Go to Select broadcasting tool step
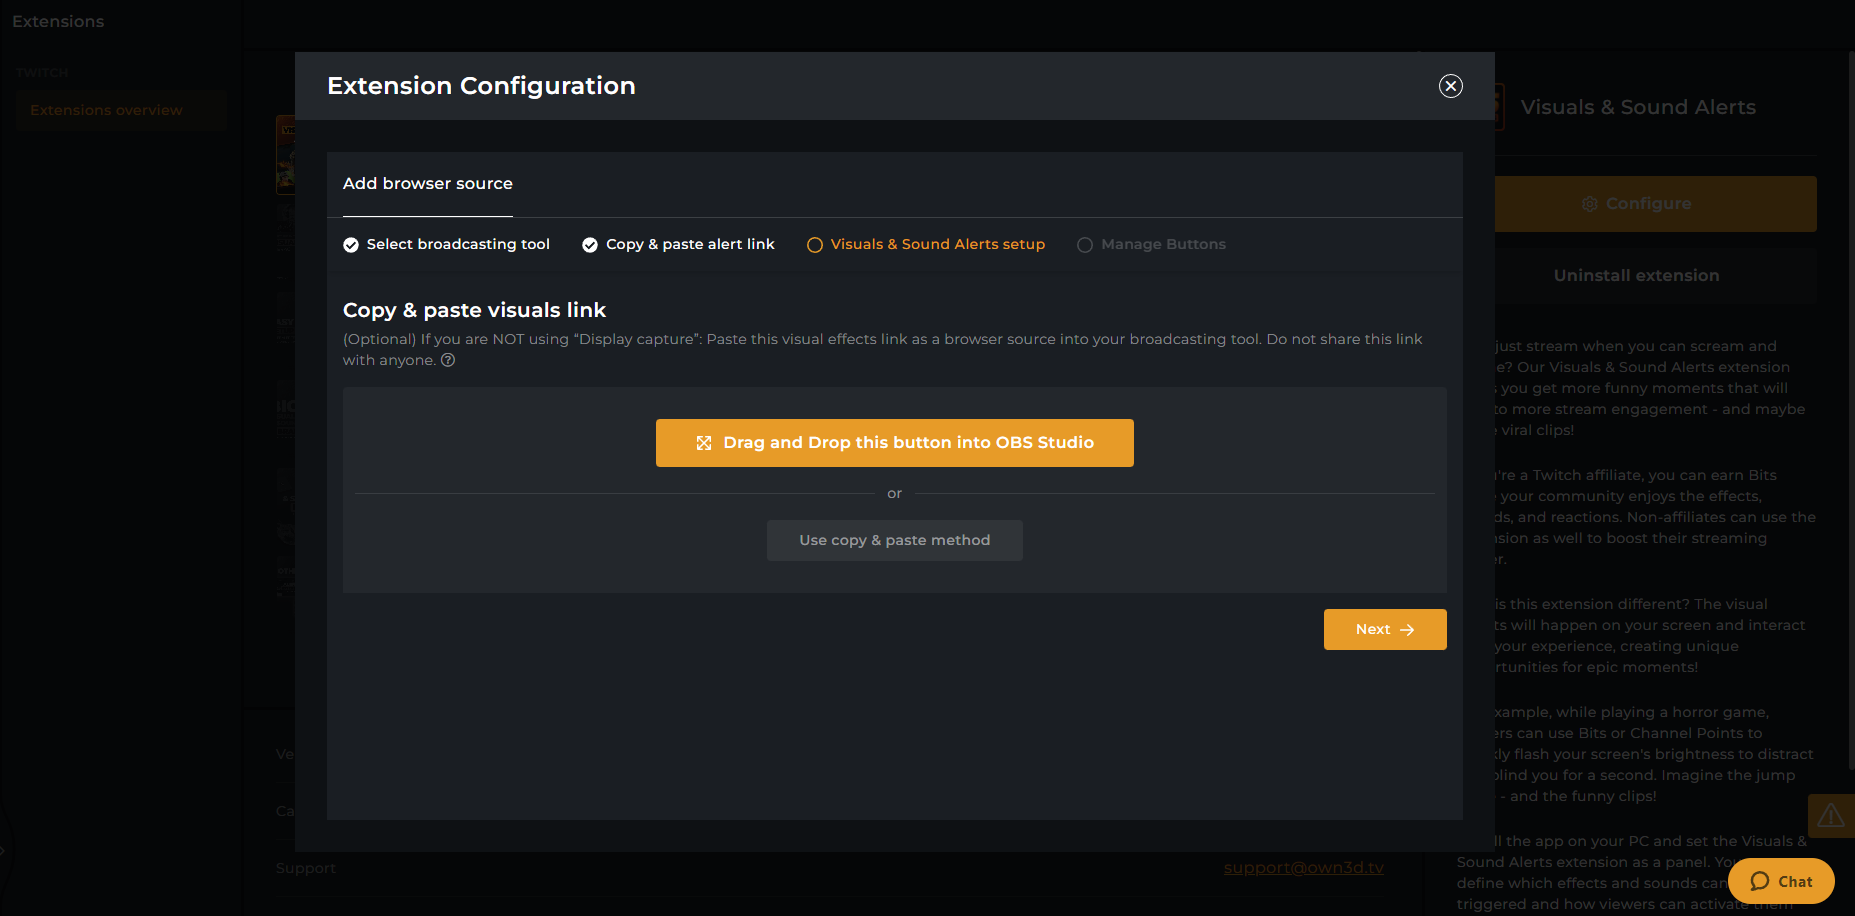 (x=447, y=244)
